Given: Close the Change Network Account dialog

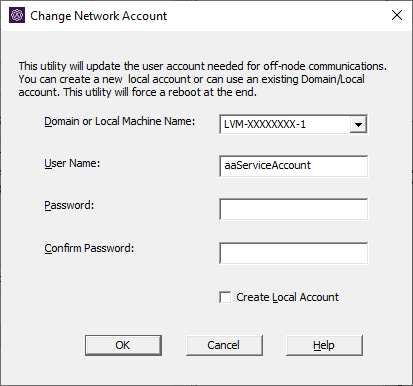Looking at the screenshot, I should (x=397, y=15).
